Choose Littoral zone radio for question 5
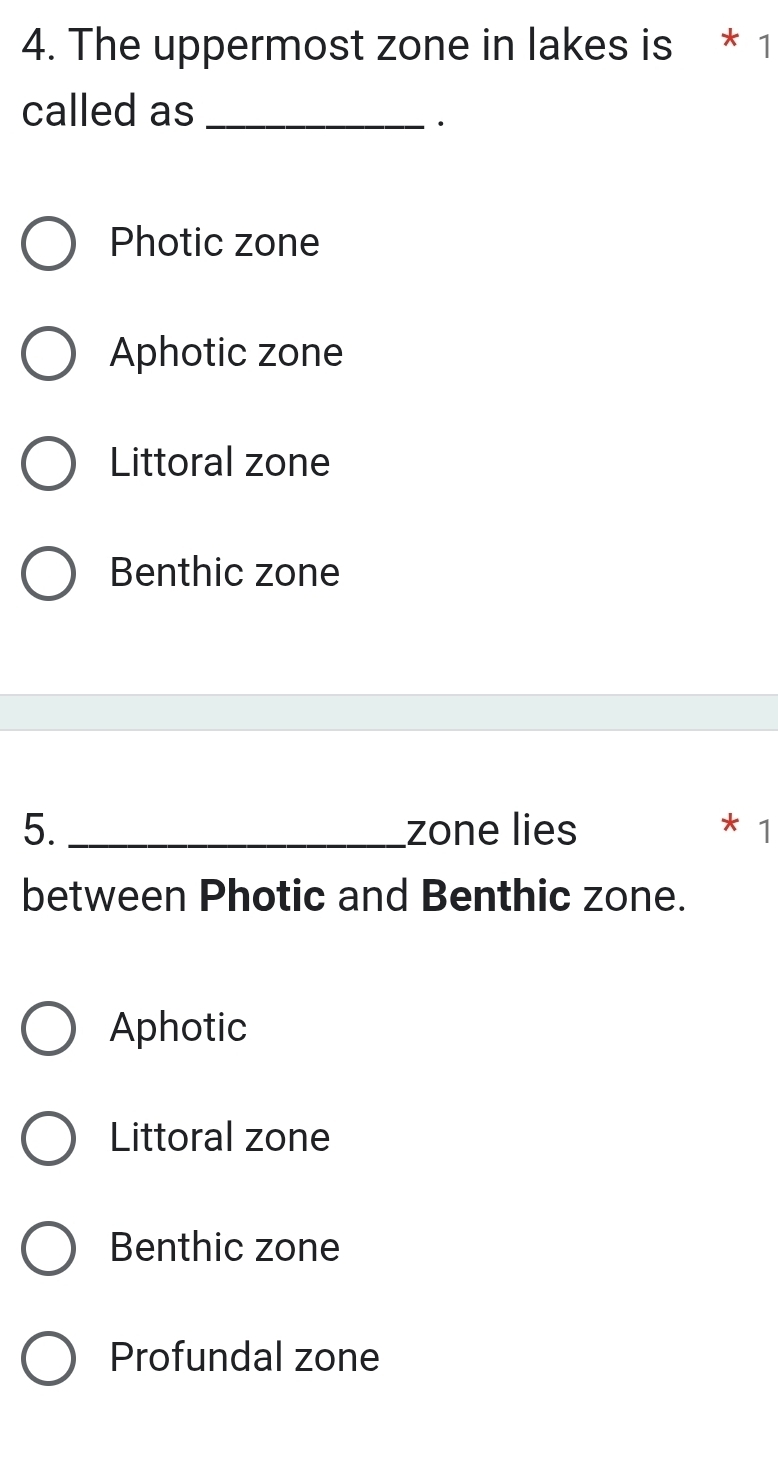The width and height of the screenshot is (778, 1459). (x=48, y=1137)
